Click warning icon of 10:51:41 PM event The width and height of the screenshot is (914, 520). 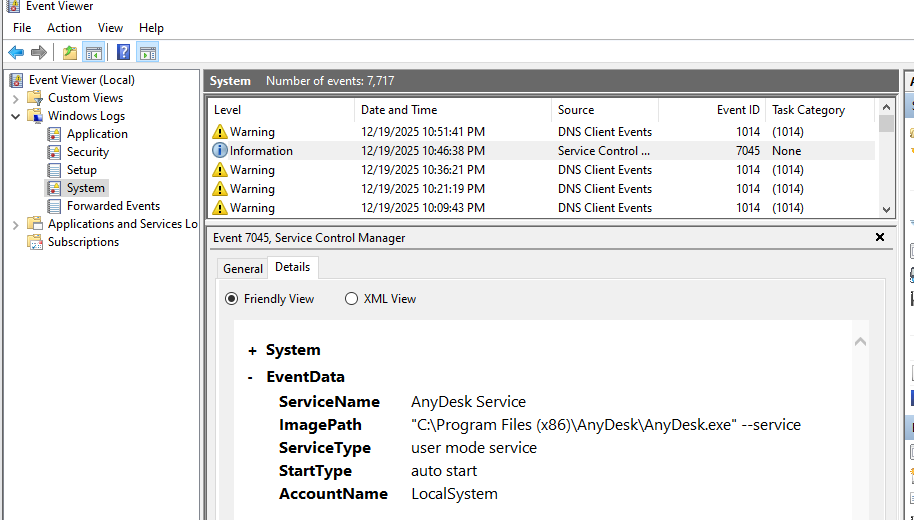220,132
